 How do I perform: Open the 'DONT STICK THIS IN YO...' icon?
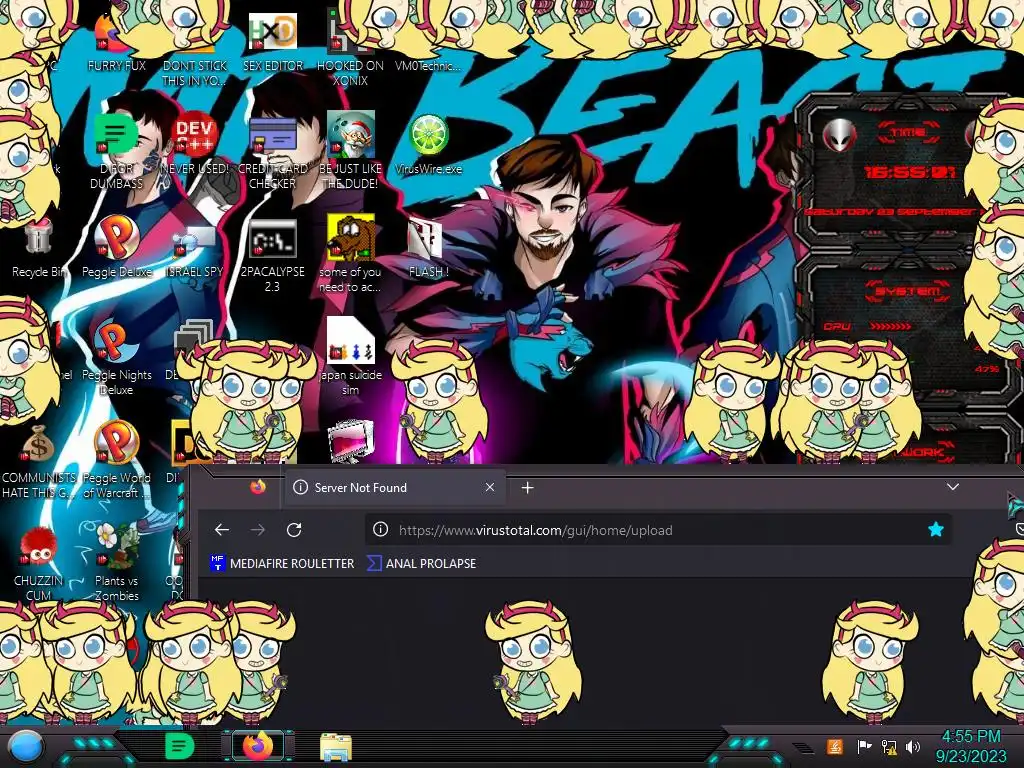(x=195, y=73)
